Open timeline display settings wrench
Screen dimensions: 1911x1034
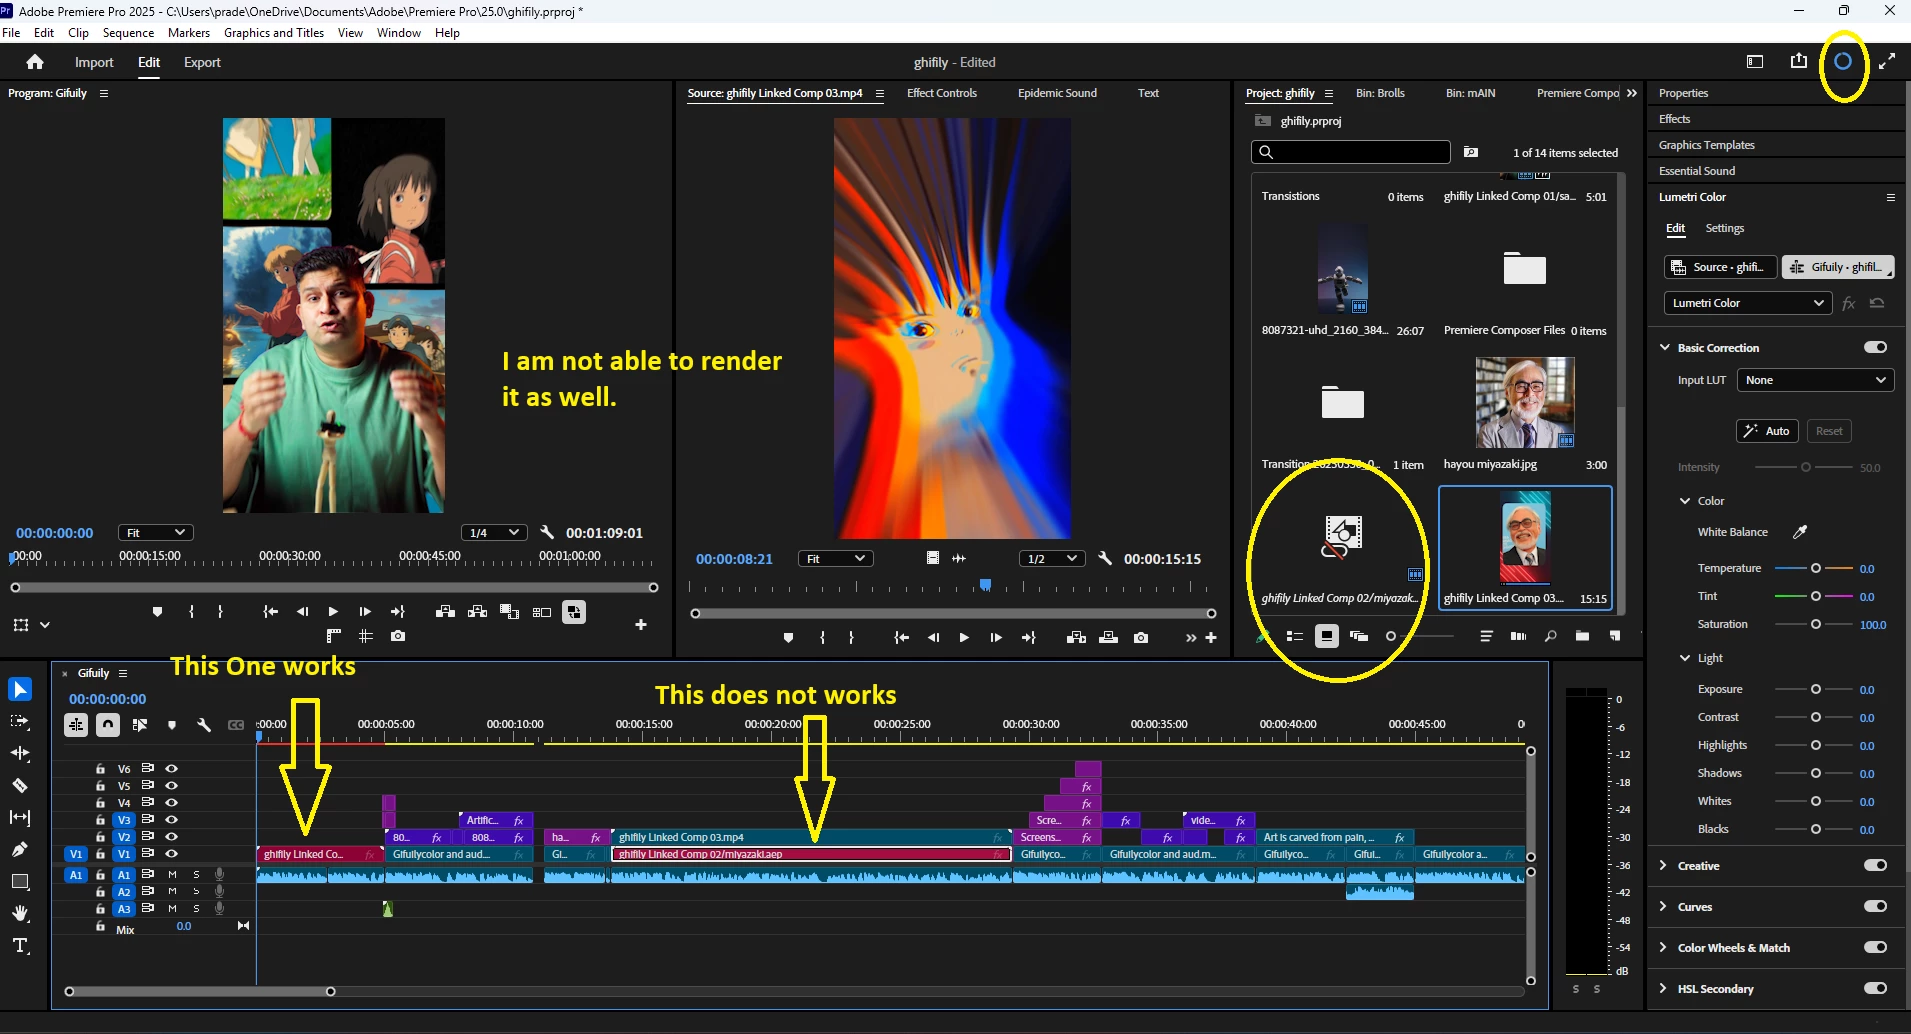point(204,725)
